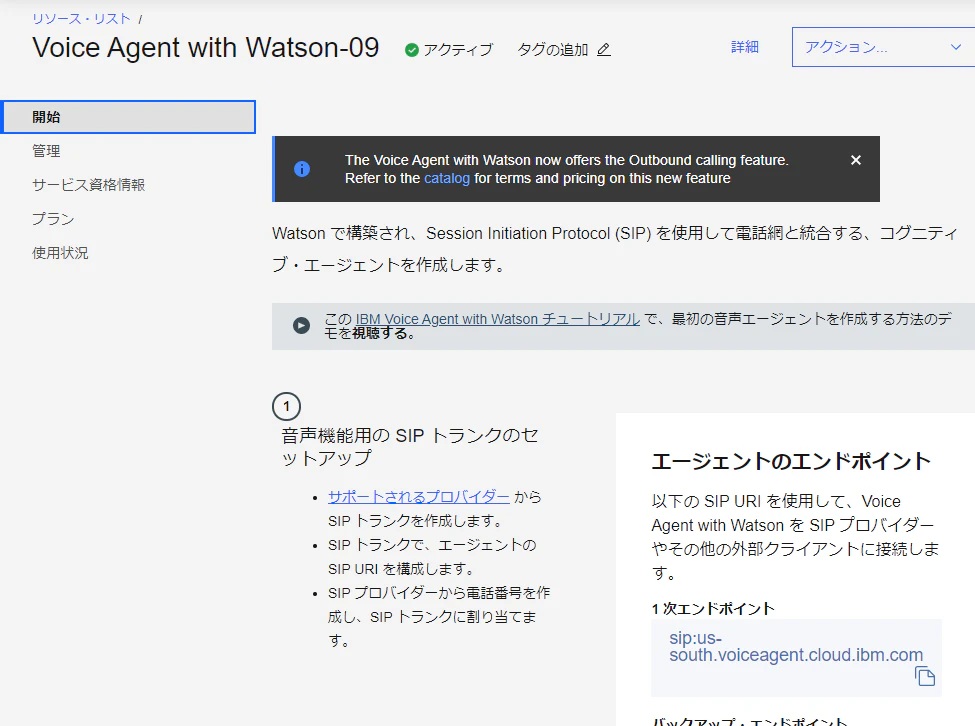Viewport: 975px width, 726px height.
Task: Click the play icon beside the tutorial text
Action: [x=302, y=326]
